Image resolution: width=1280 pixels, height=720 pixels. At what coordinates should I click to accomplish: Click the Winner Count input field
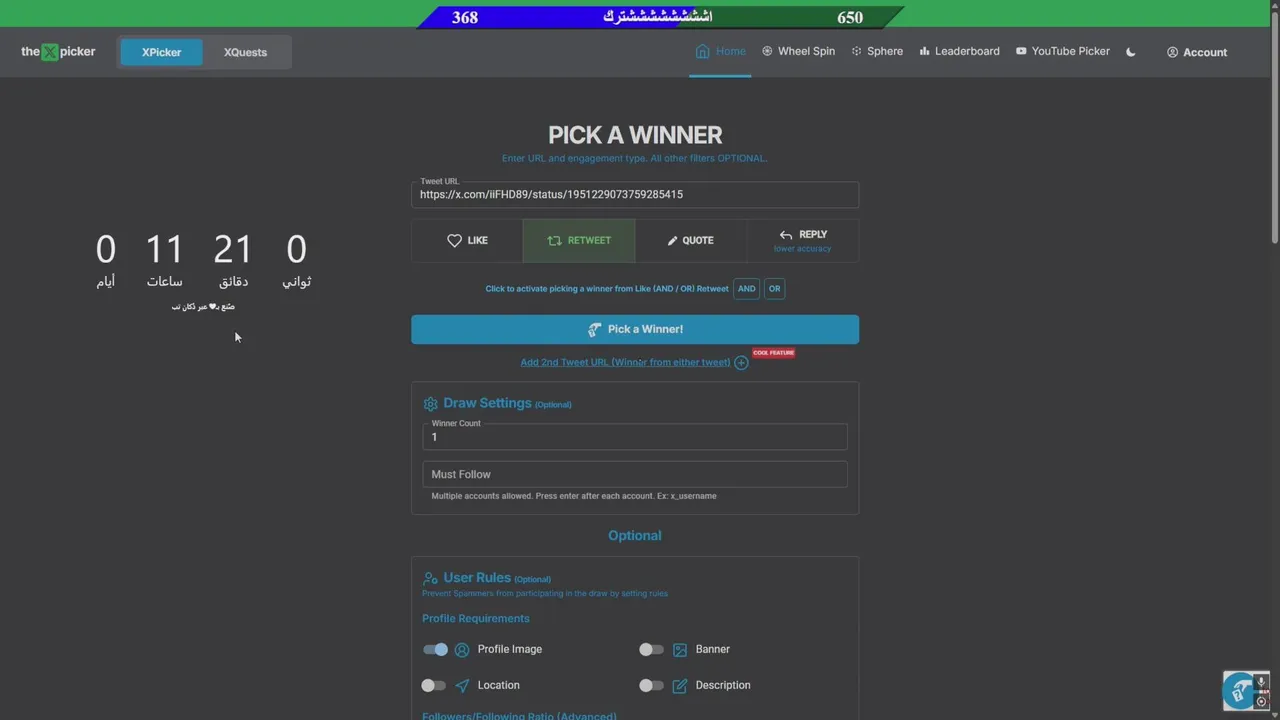click(635, 437)
